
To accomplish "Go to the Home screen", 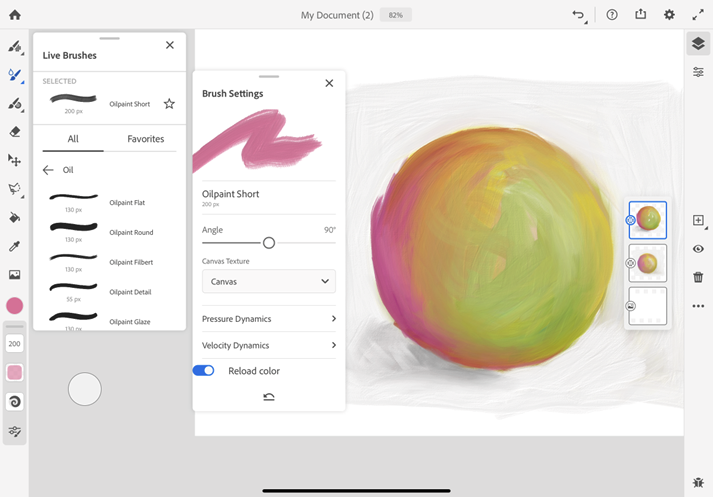I will [x=15, y=15].
